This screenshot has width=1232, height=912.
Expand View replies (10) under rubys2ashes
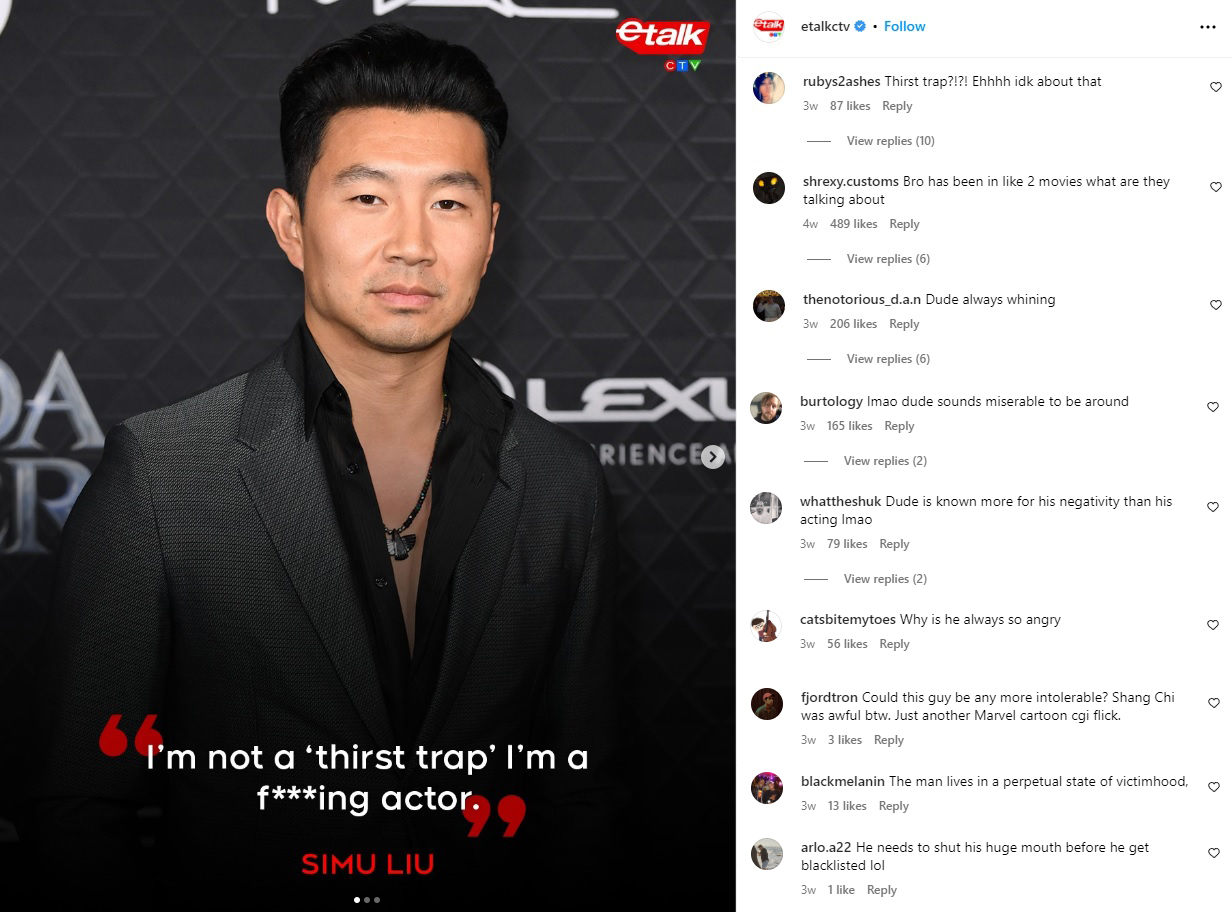890,141
